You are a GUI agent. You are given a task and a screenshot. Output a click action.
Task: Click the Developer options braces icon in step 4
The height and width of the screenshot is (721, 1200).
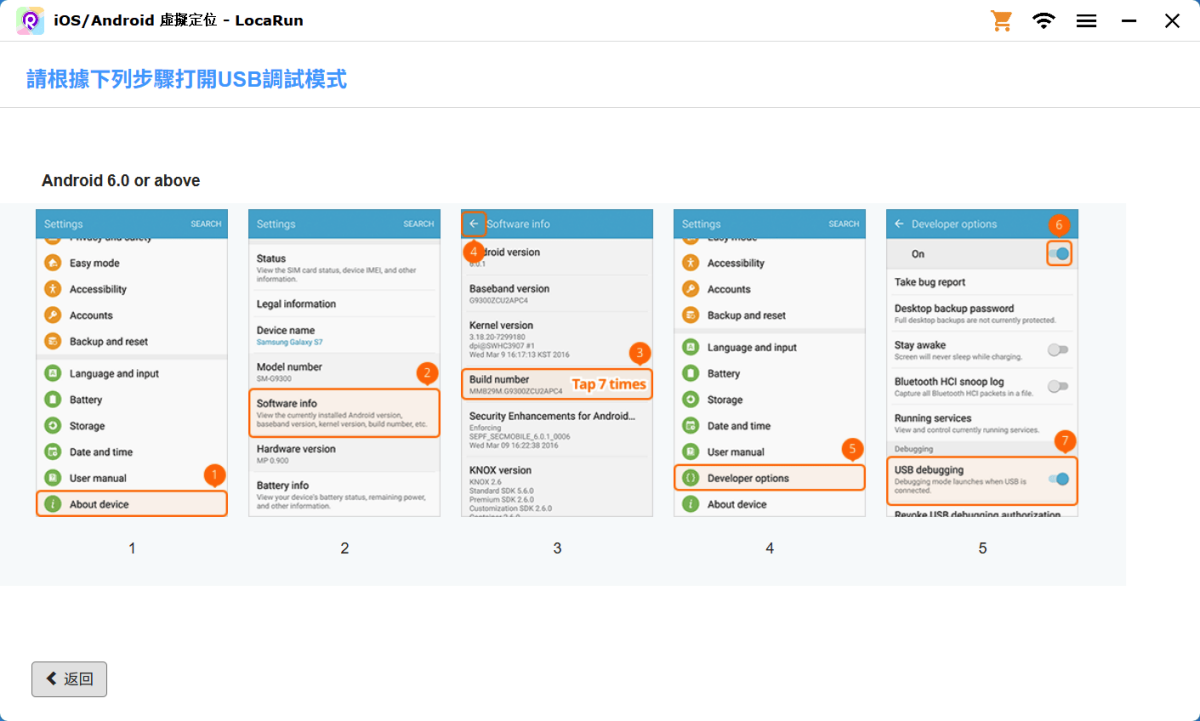[x=690, y=478]
